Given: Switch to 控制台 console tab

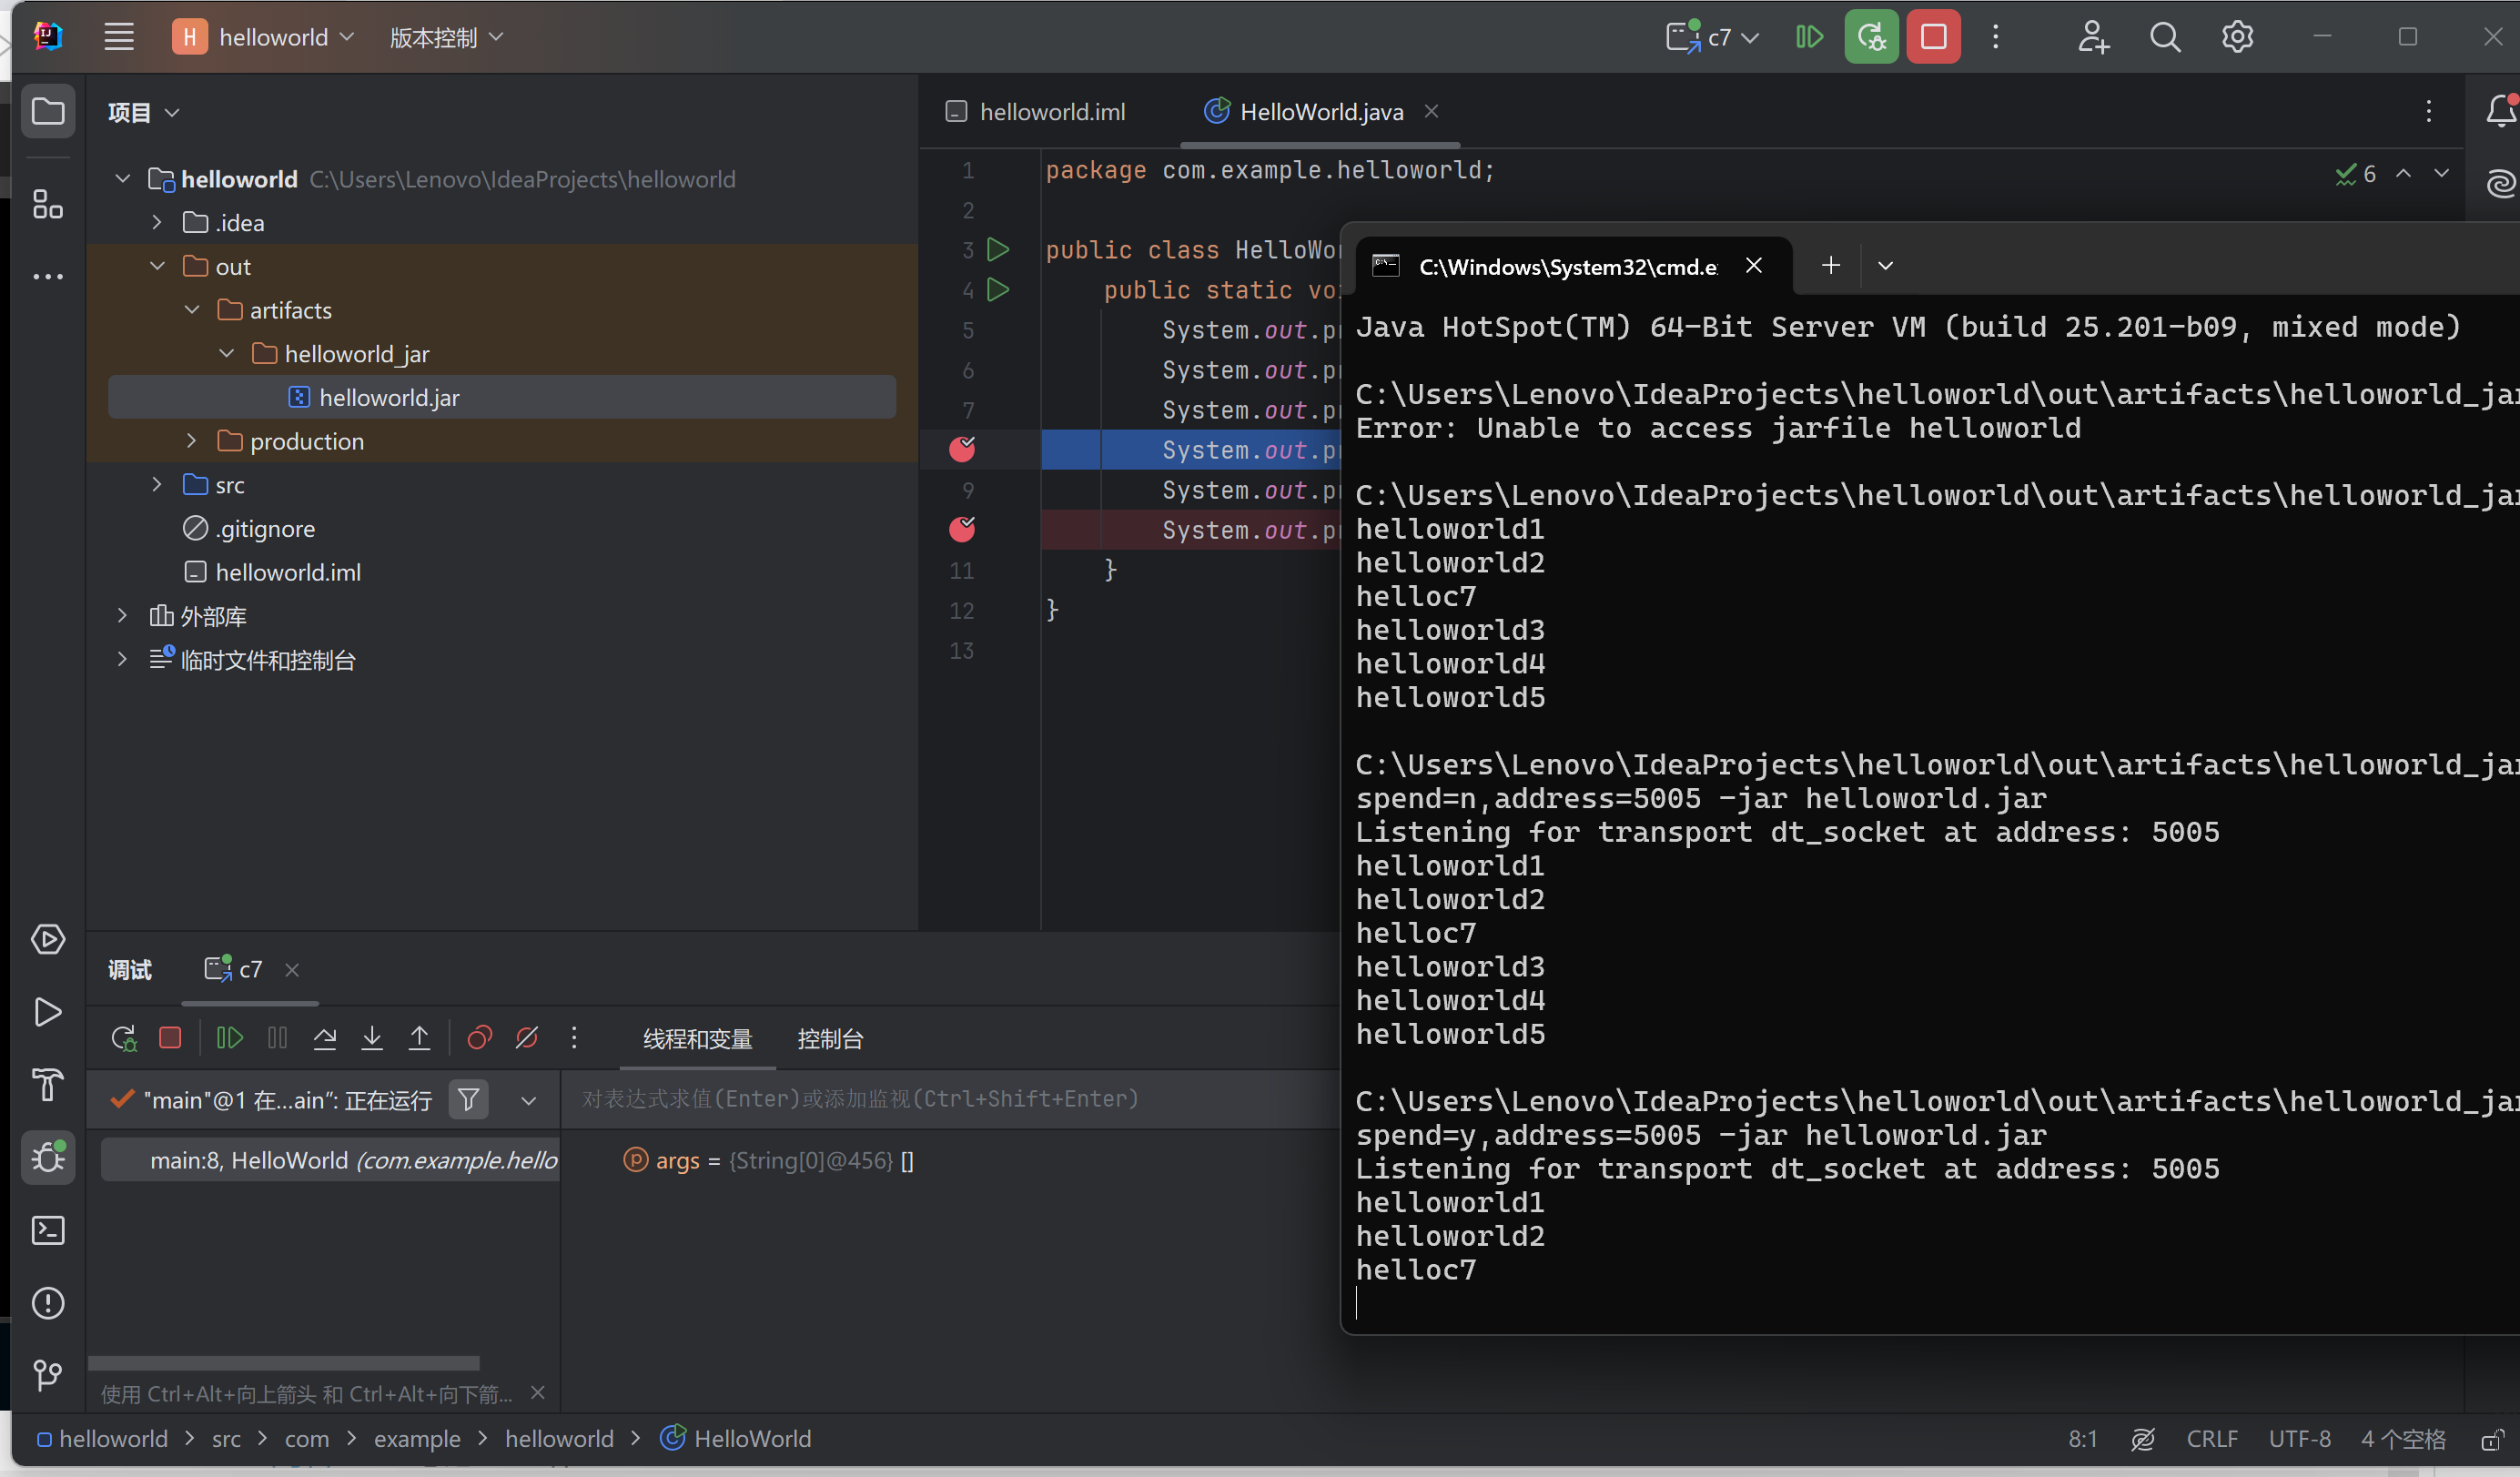Looking at the screenshot, I should click(829, 1038).
